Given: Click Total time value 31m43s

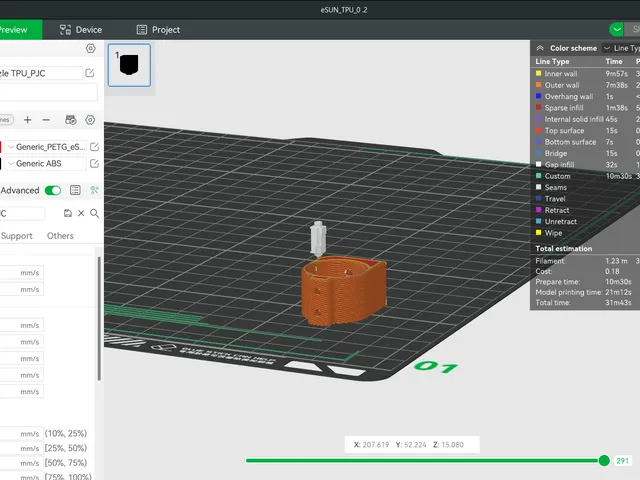Looking at the screenshot, I should (x=618, y=303).
